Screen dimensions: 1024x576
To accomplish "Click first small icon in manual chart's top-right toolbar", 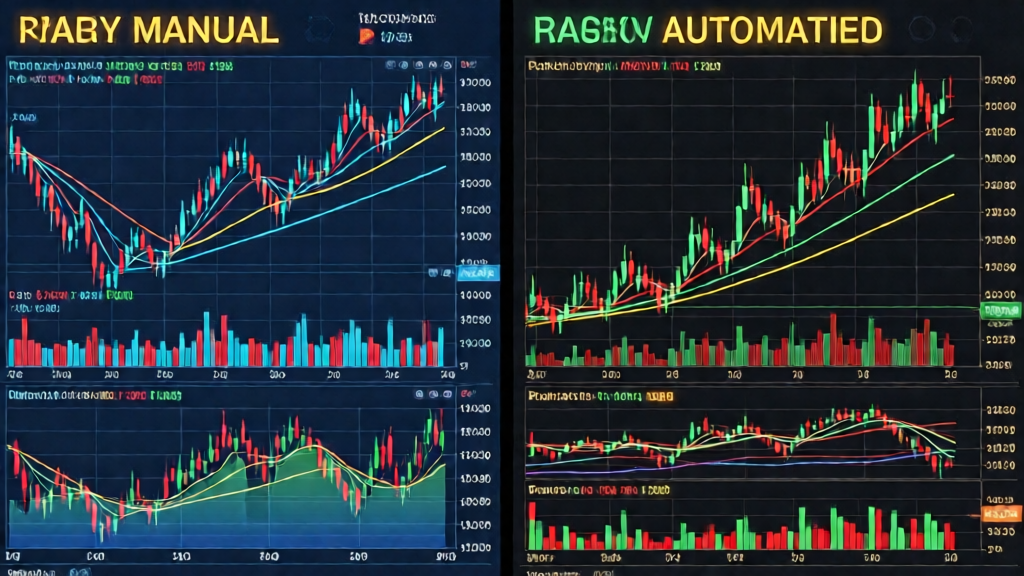I will click(391, 65).
